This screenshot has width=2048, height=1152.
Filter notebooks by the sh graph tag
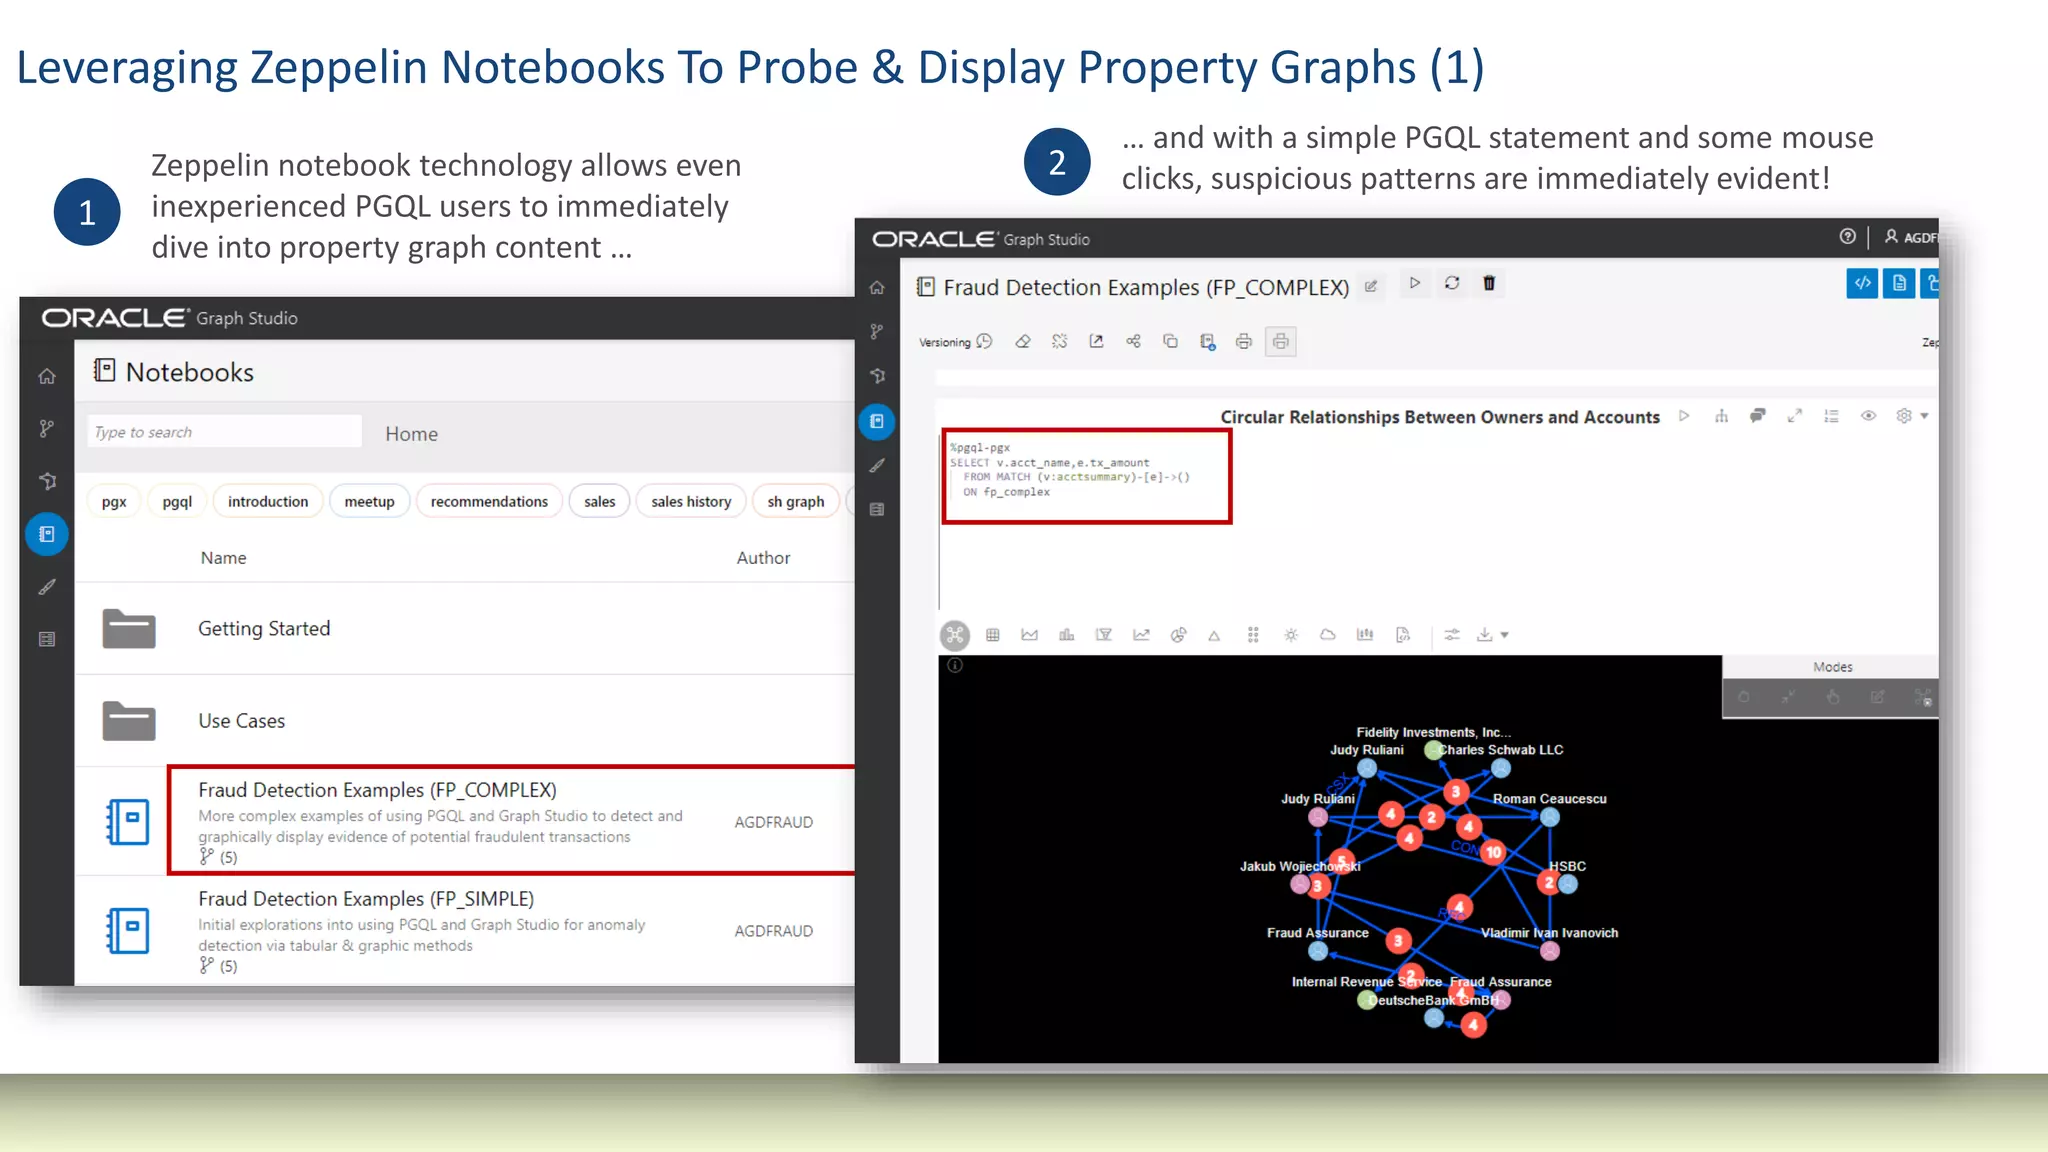coord(796,501)
